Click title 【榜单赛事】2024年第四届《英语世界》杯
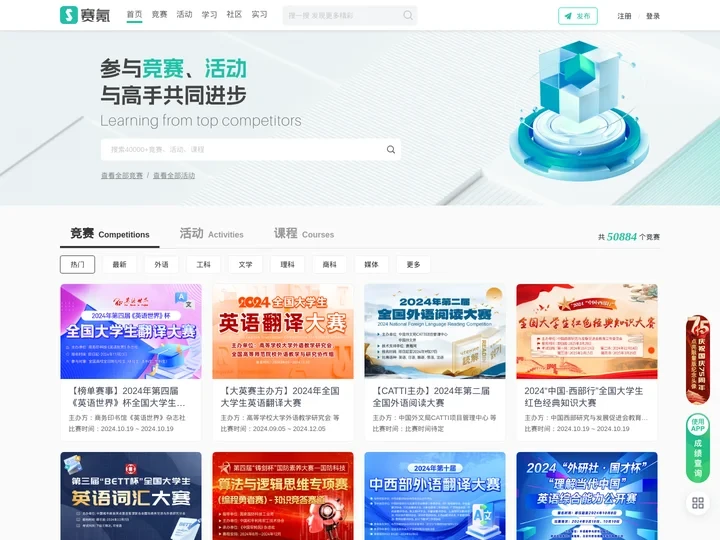 point(127,397)
